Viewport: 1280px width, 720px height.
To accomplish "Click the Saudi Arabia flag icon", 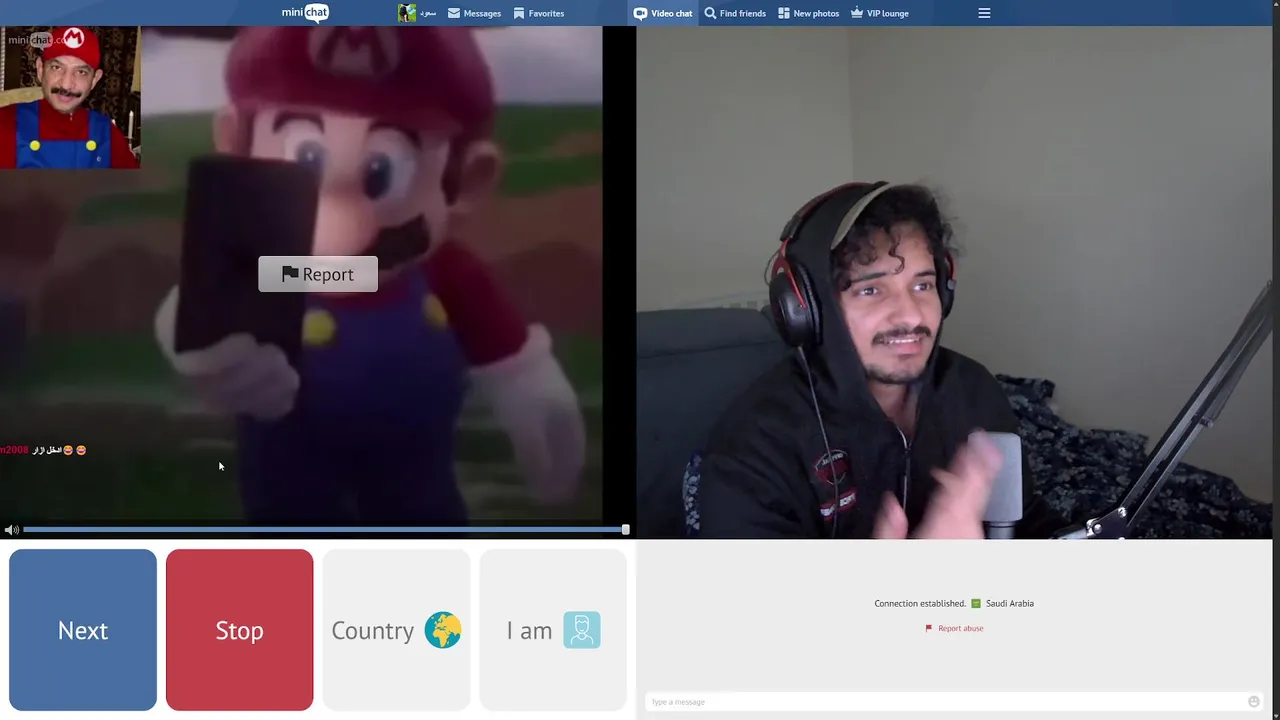I will pos(976,603).
